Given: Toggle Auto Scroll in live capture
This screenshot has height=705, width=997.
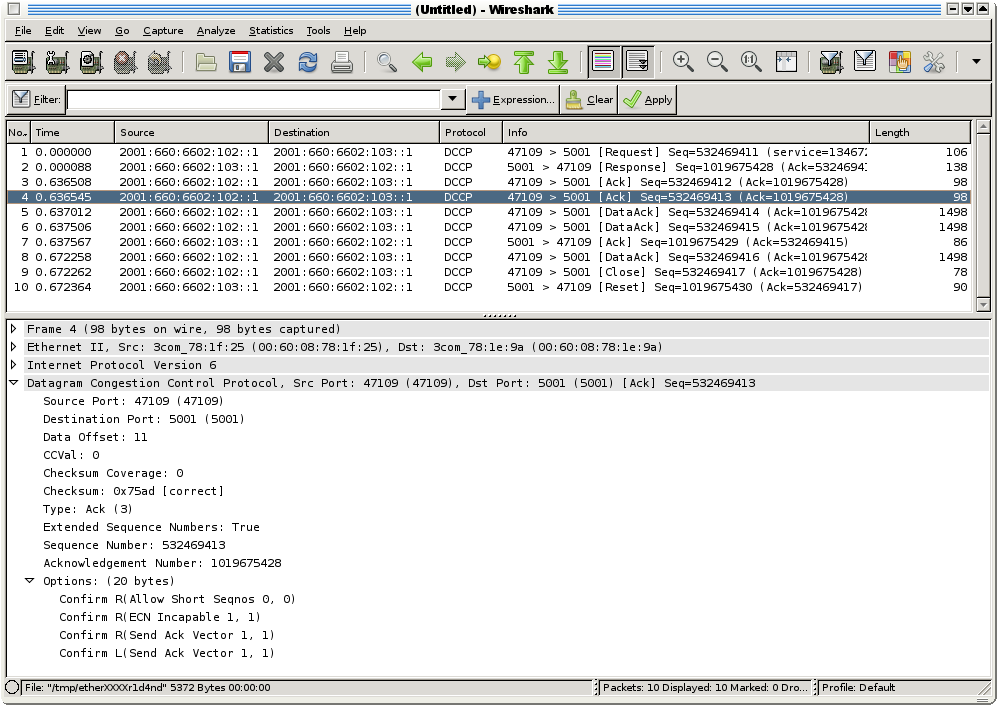Looking at the screenshot, I should [x=636, y=61].
